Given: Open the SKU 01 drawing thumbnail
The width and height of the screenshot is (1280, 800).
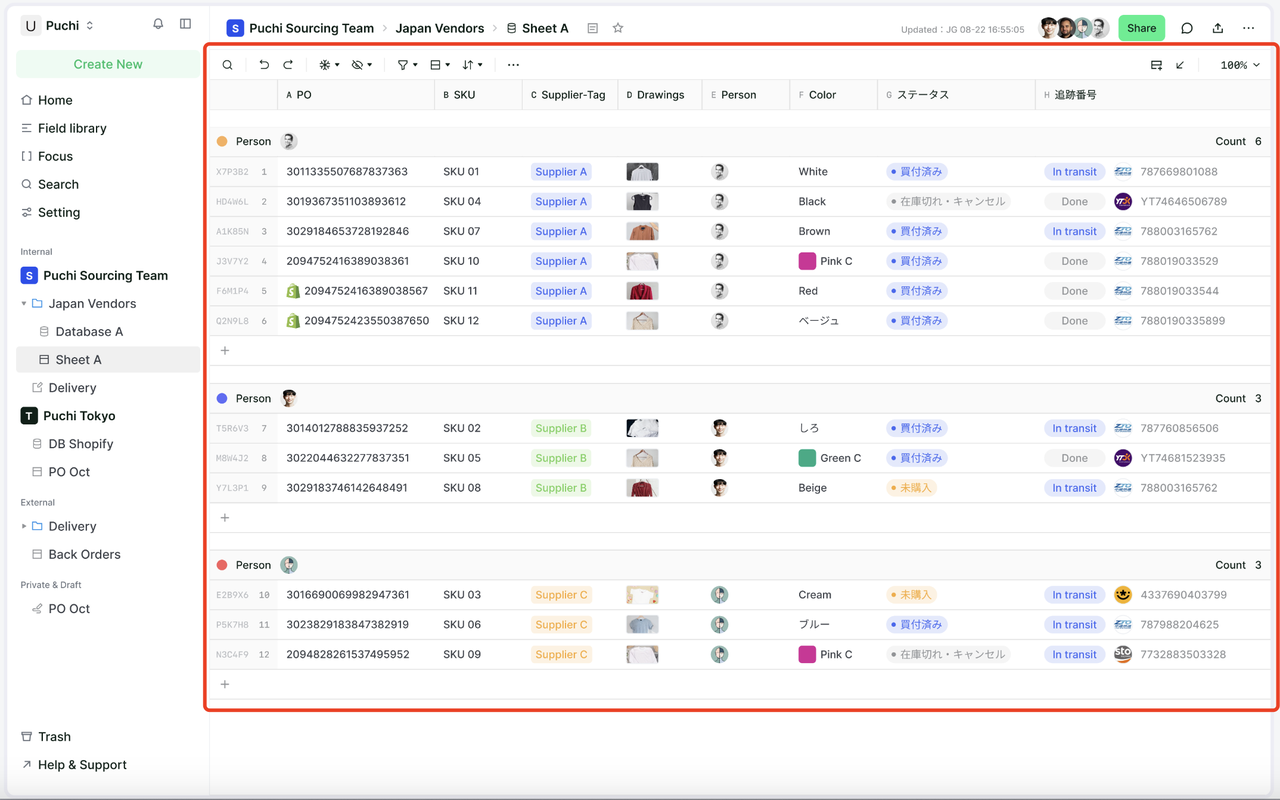Looking at the screenshot, I should (642, 171).
